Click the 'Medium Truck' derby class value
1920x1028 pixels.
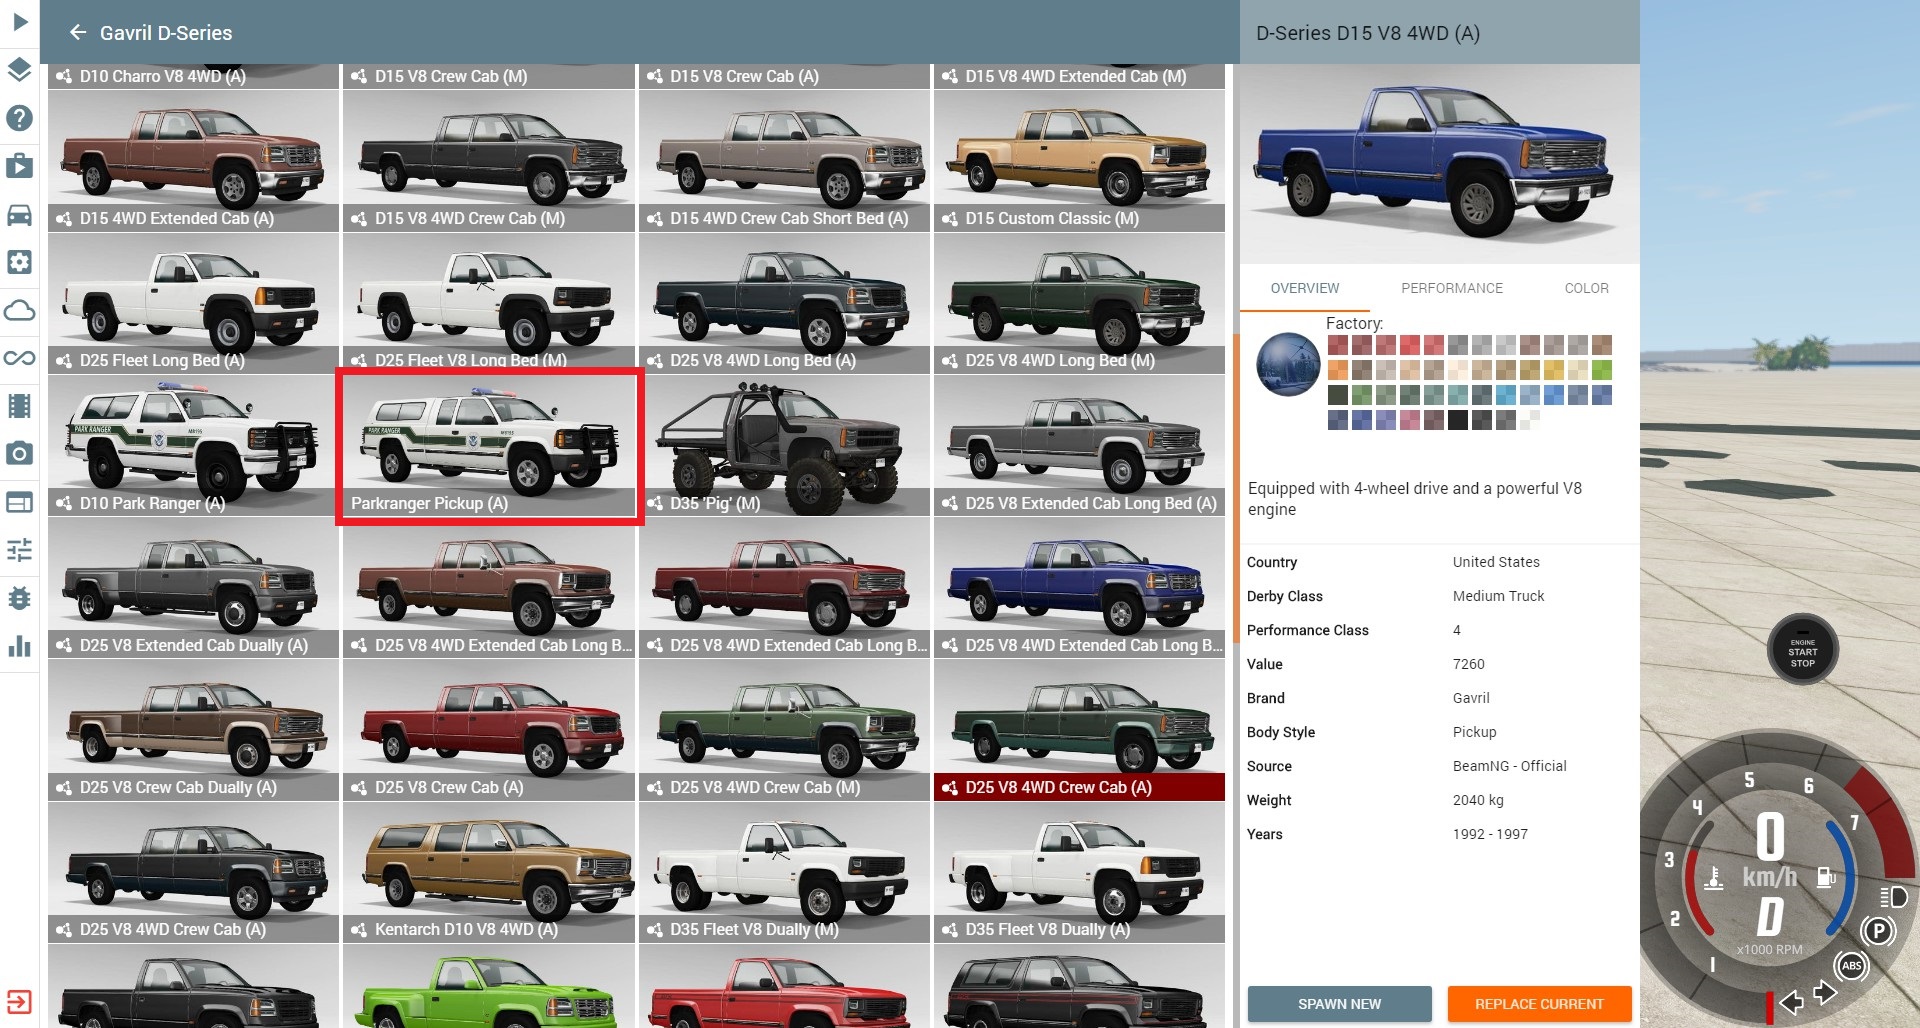[x=1498, y=596]
